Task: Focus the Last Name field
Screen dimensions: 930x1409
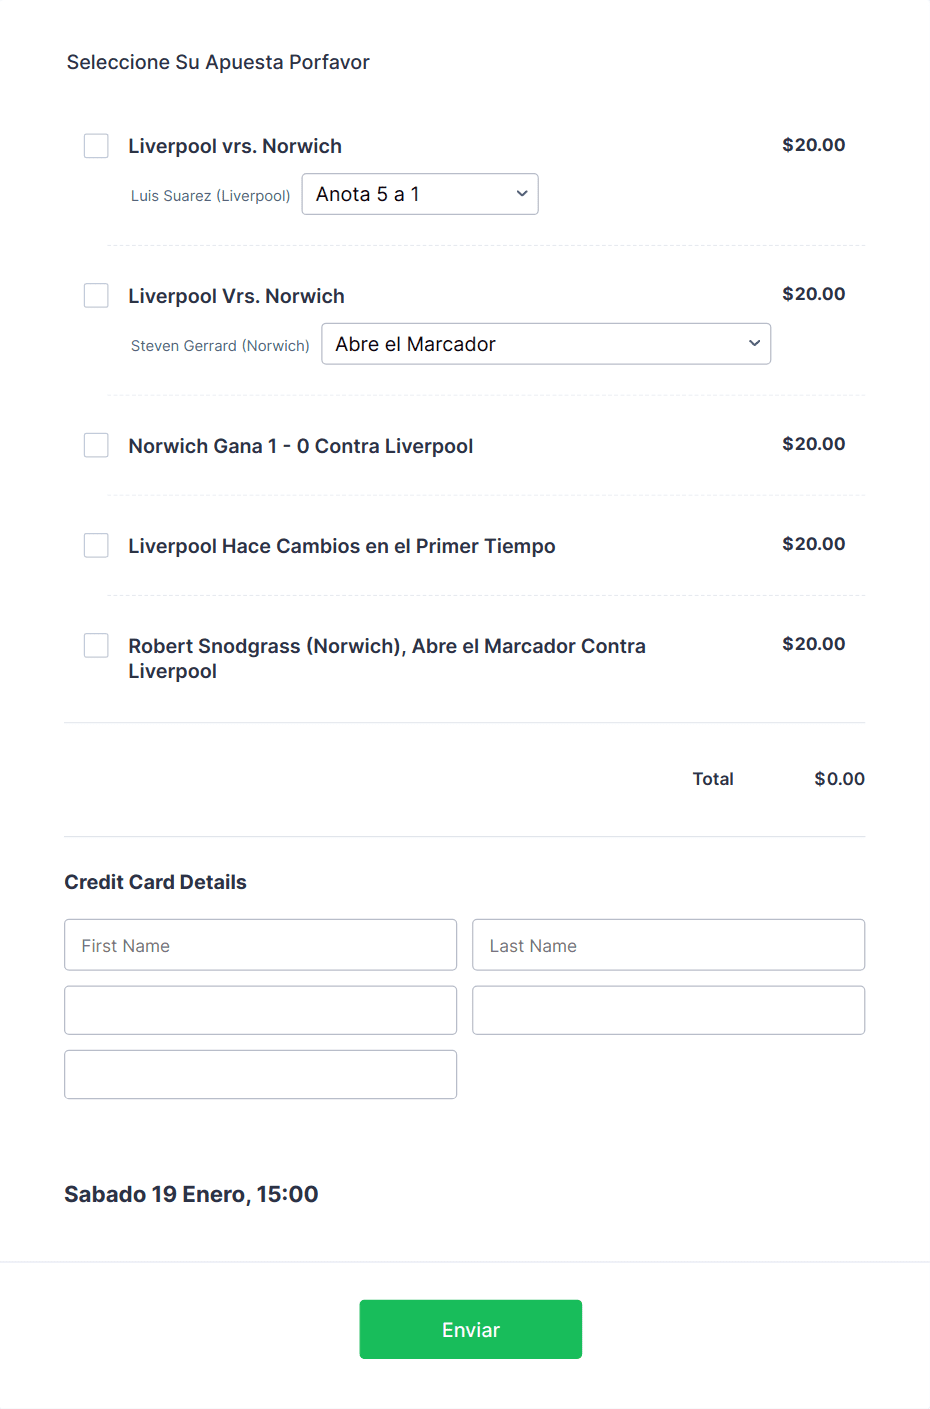Action: pyautogui.click(x=669, y=945)
